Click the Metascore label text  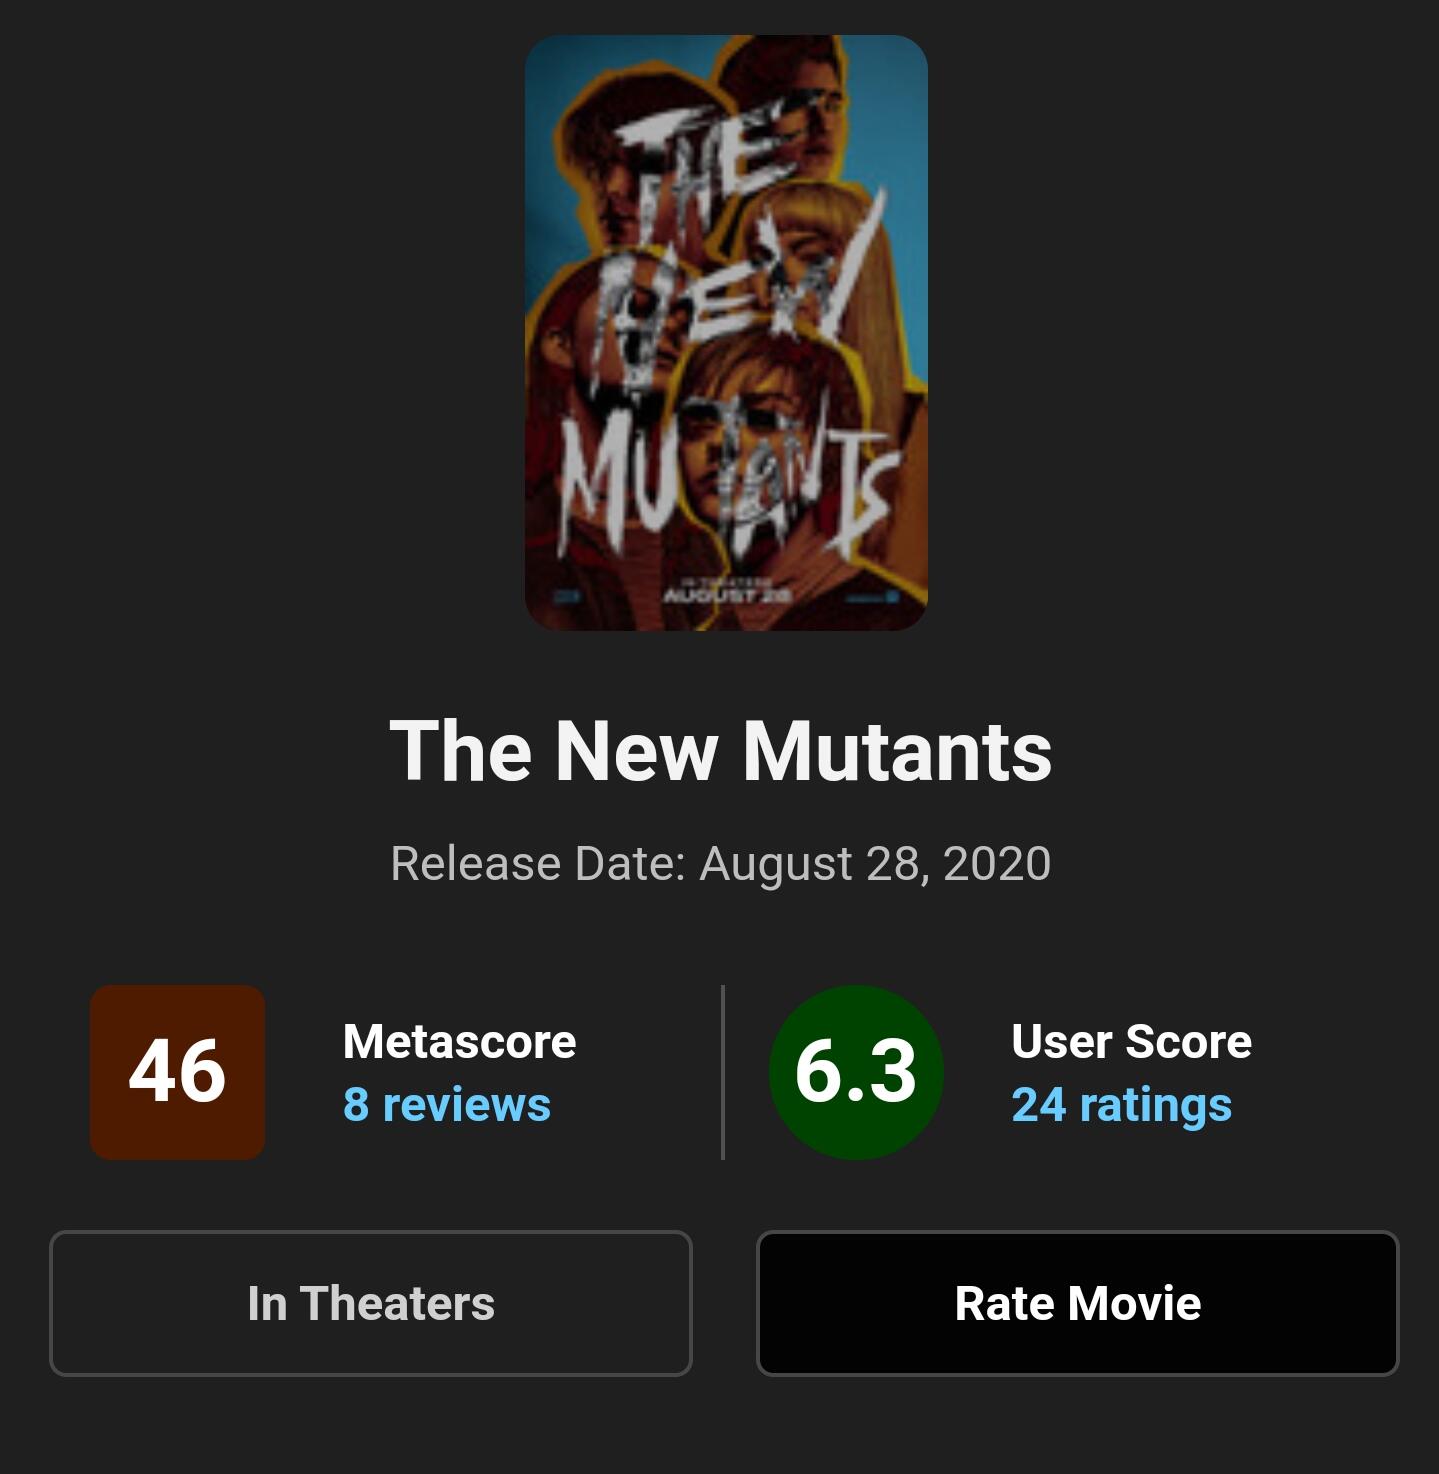point(459,1041)
